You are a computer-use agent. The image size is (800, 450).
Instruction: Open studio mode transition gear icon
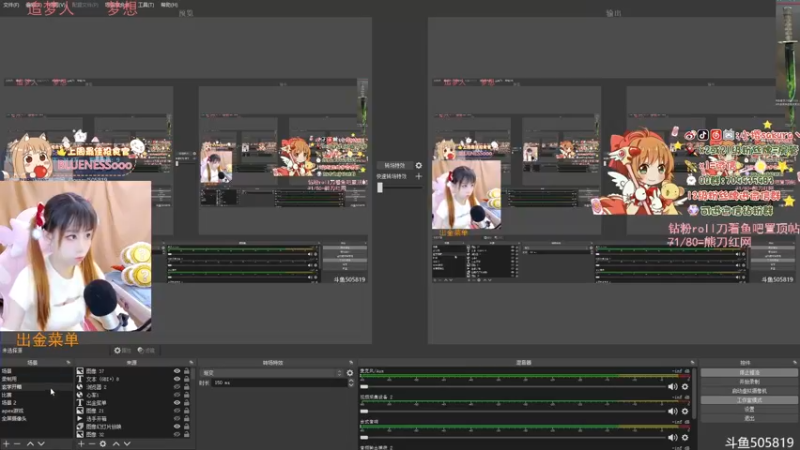419,165
